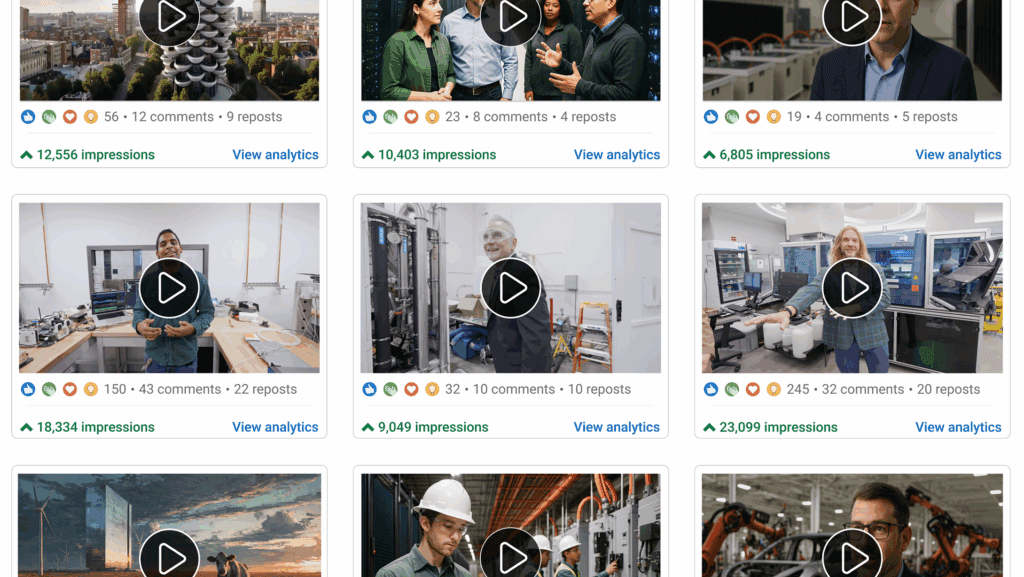Click the '12,556 impressions' text

(95, 155)
